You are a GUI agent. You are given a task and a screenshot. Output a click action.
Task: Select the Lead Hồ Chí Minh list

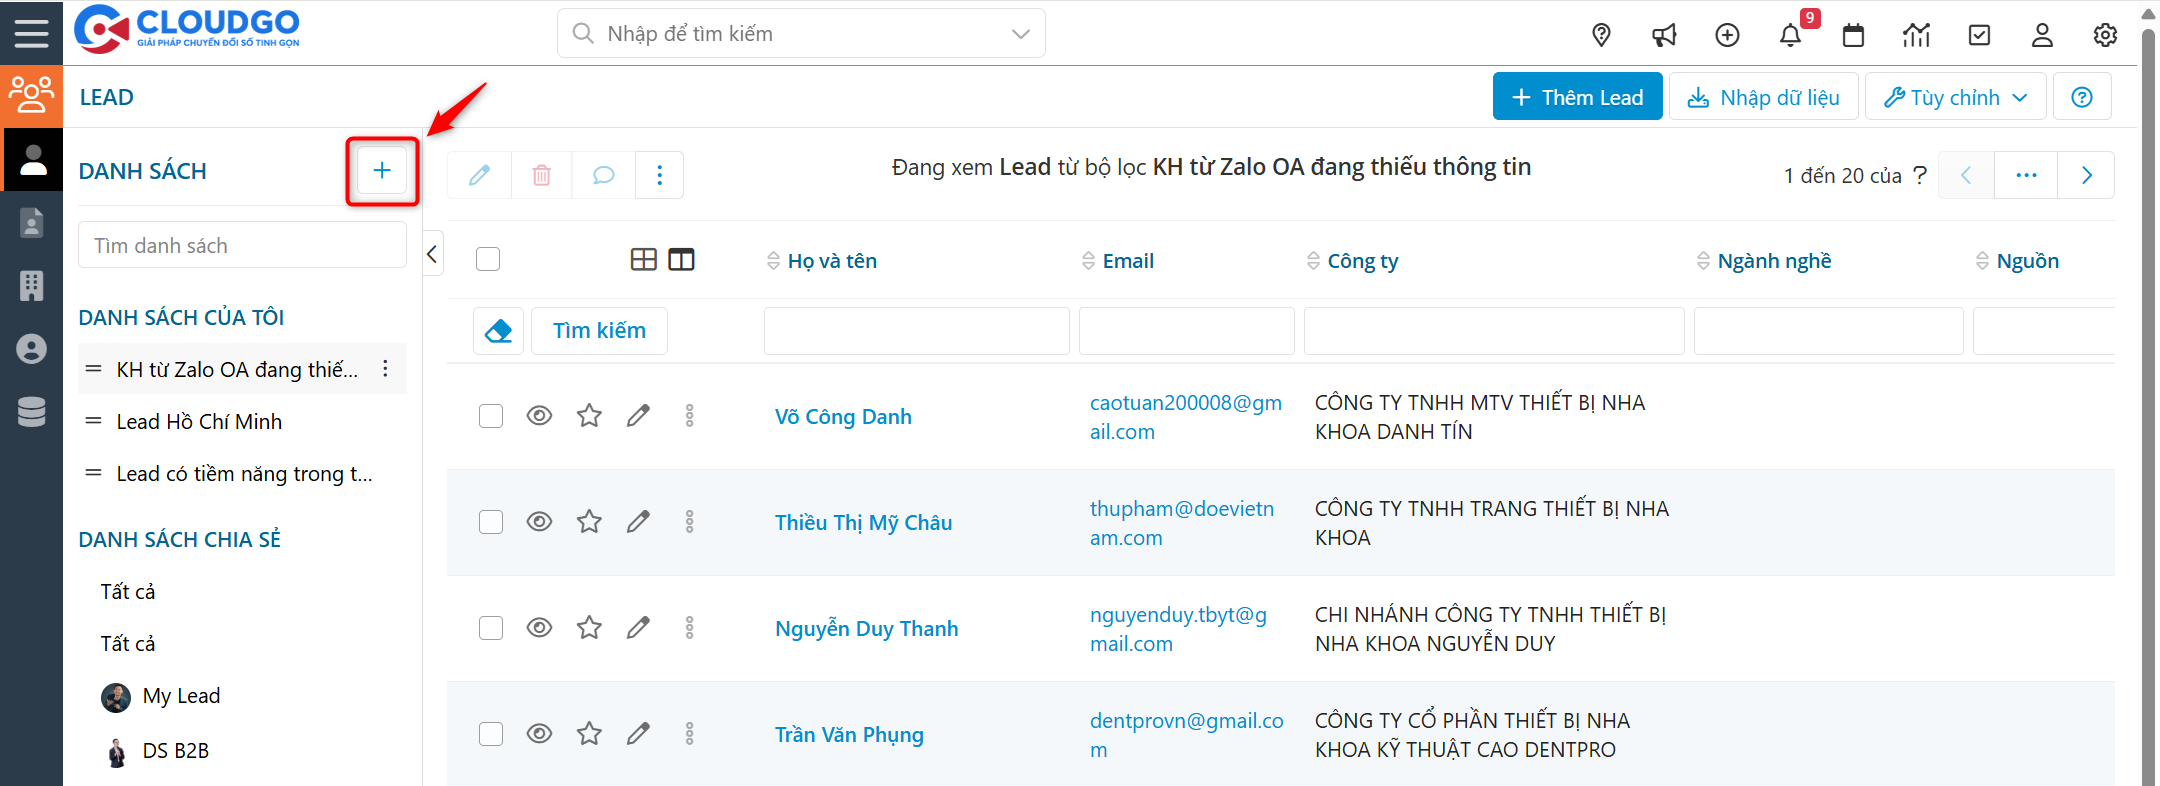pyautogui.click(x=199, y=422)
